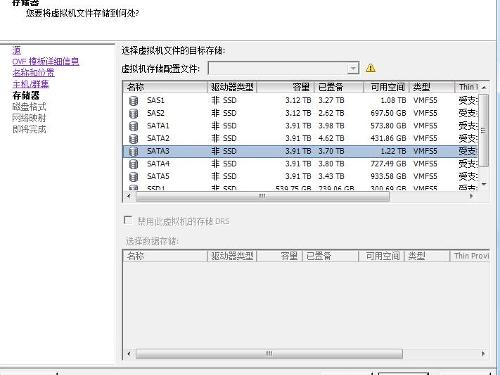Click the SATA2 datastore icon

pos(133,139)
